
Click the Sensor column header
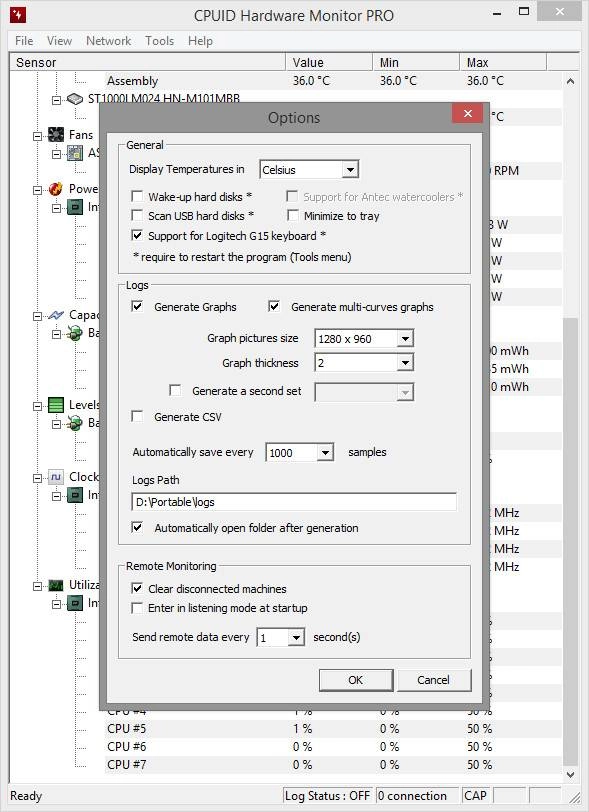148,63
